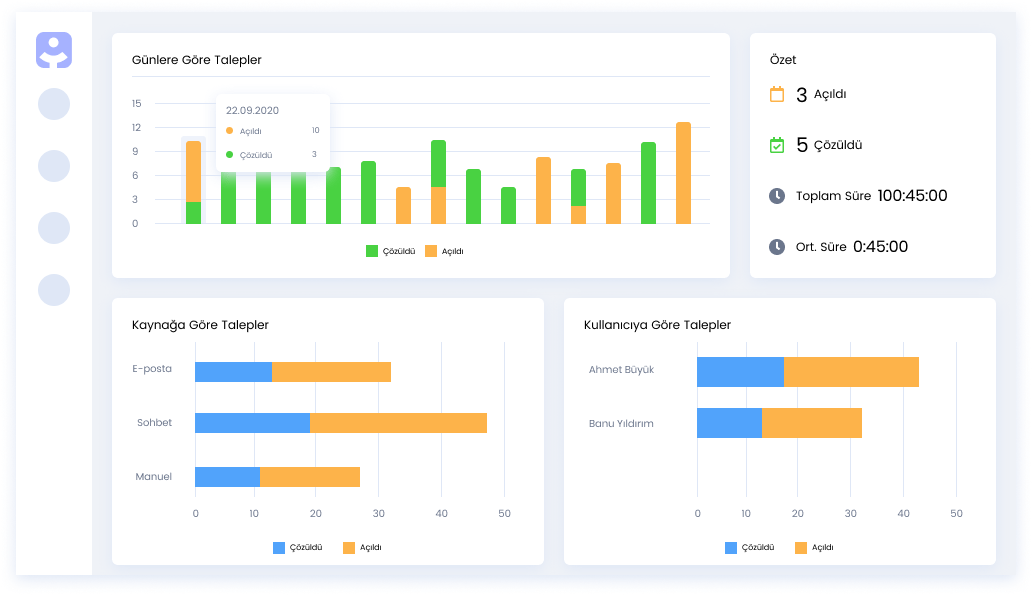
Task: Click the clock icon next to Toplam Süre
Action: [777, 196]
